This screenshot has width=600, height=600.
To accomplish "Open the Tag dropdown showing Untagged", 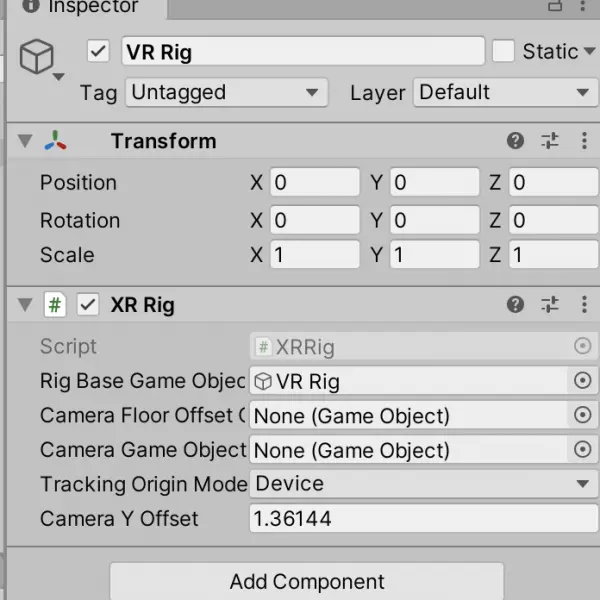I will 227,93.
